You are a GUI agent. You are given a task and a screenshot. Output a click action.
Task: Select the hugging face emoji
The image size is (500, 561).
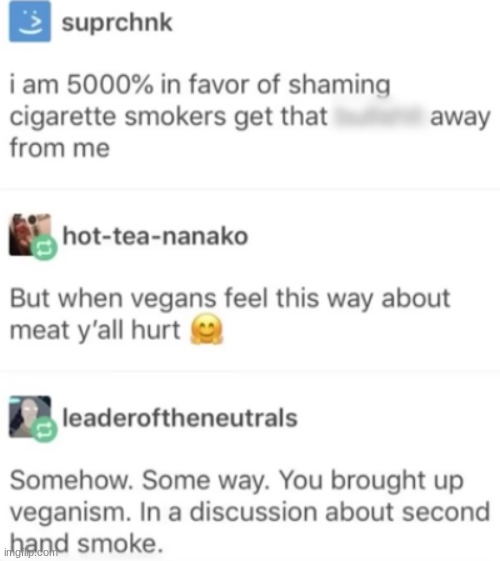(206, 329)
